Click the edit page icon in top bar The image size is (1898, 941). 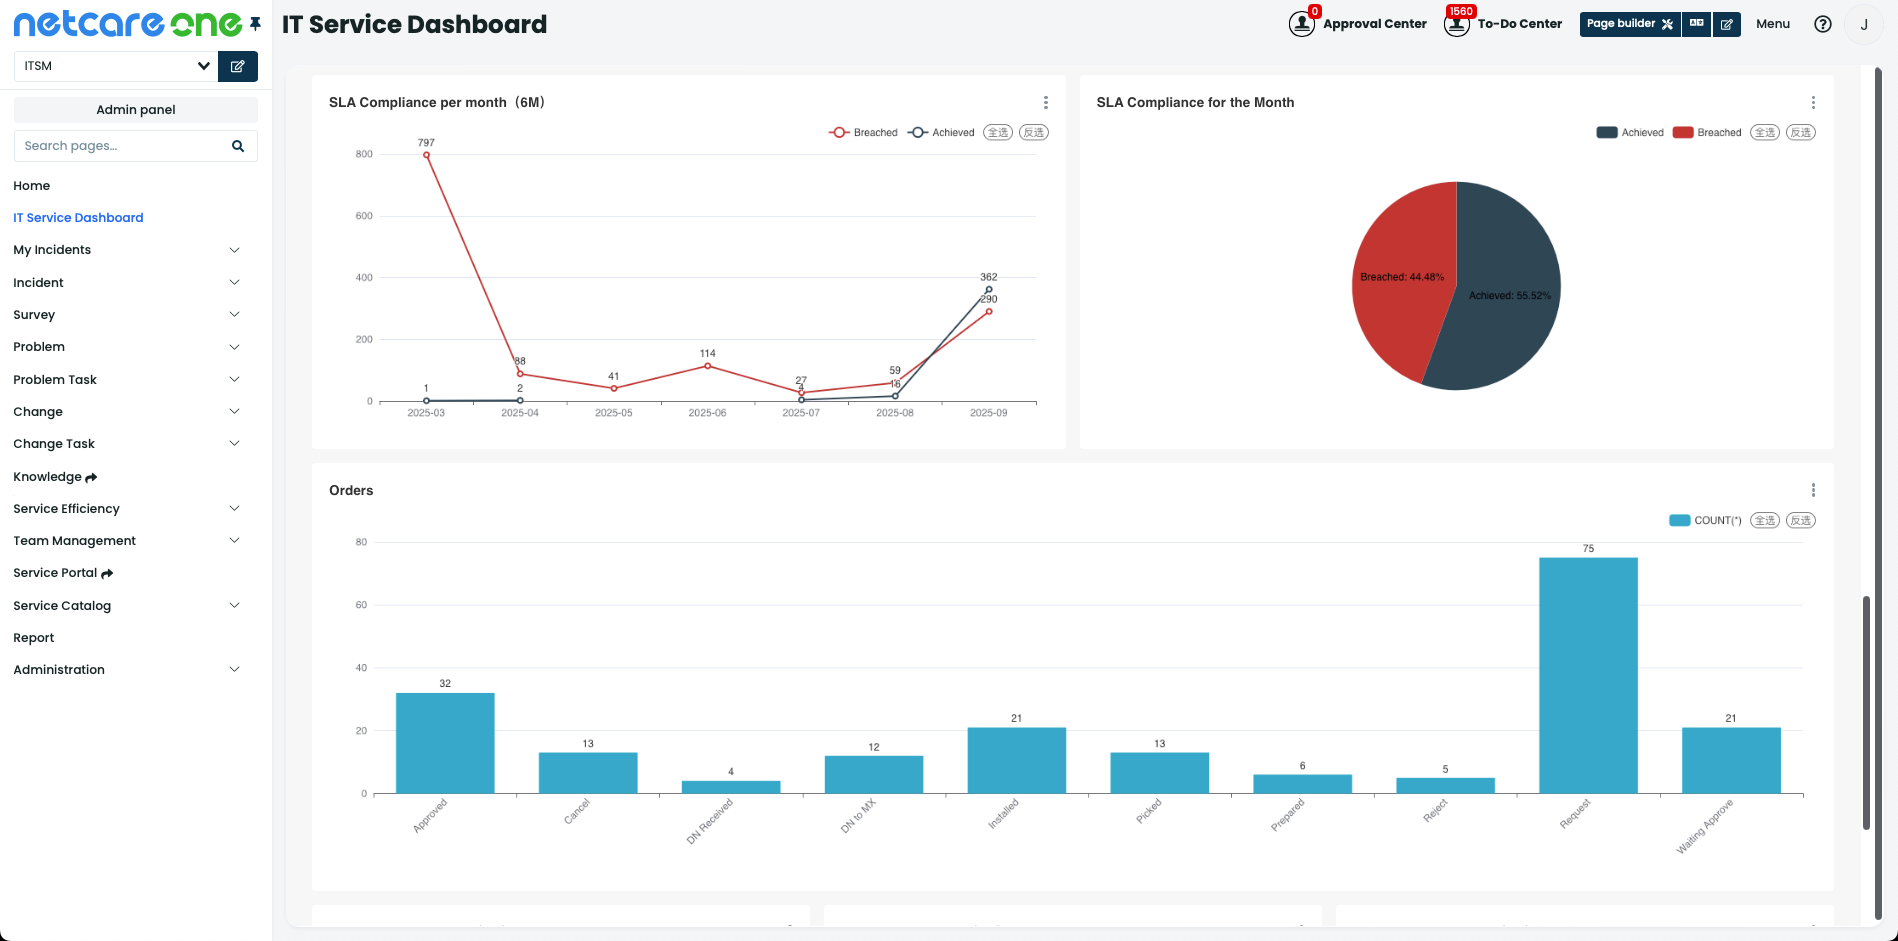(x=1726, y=24)
